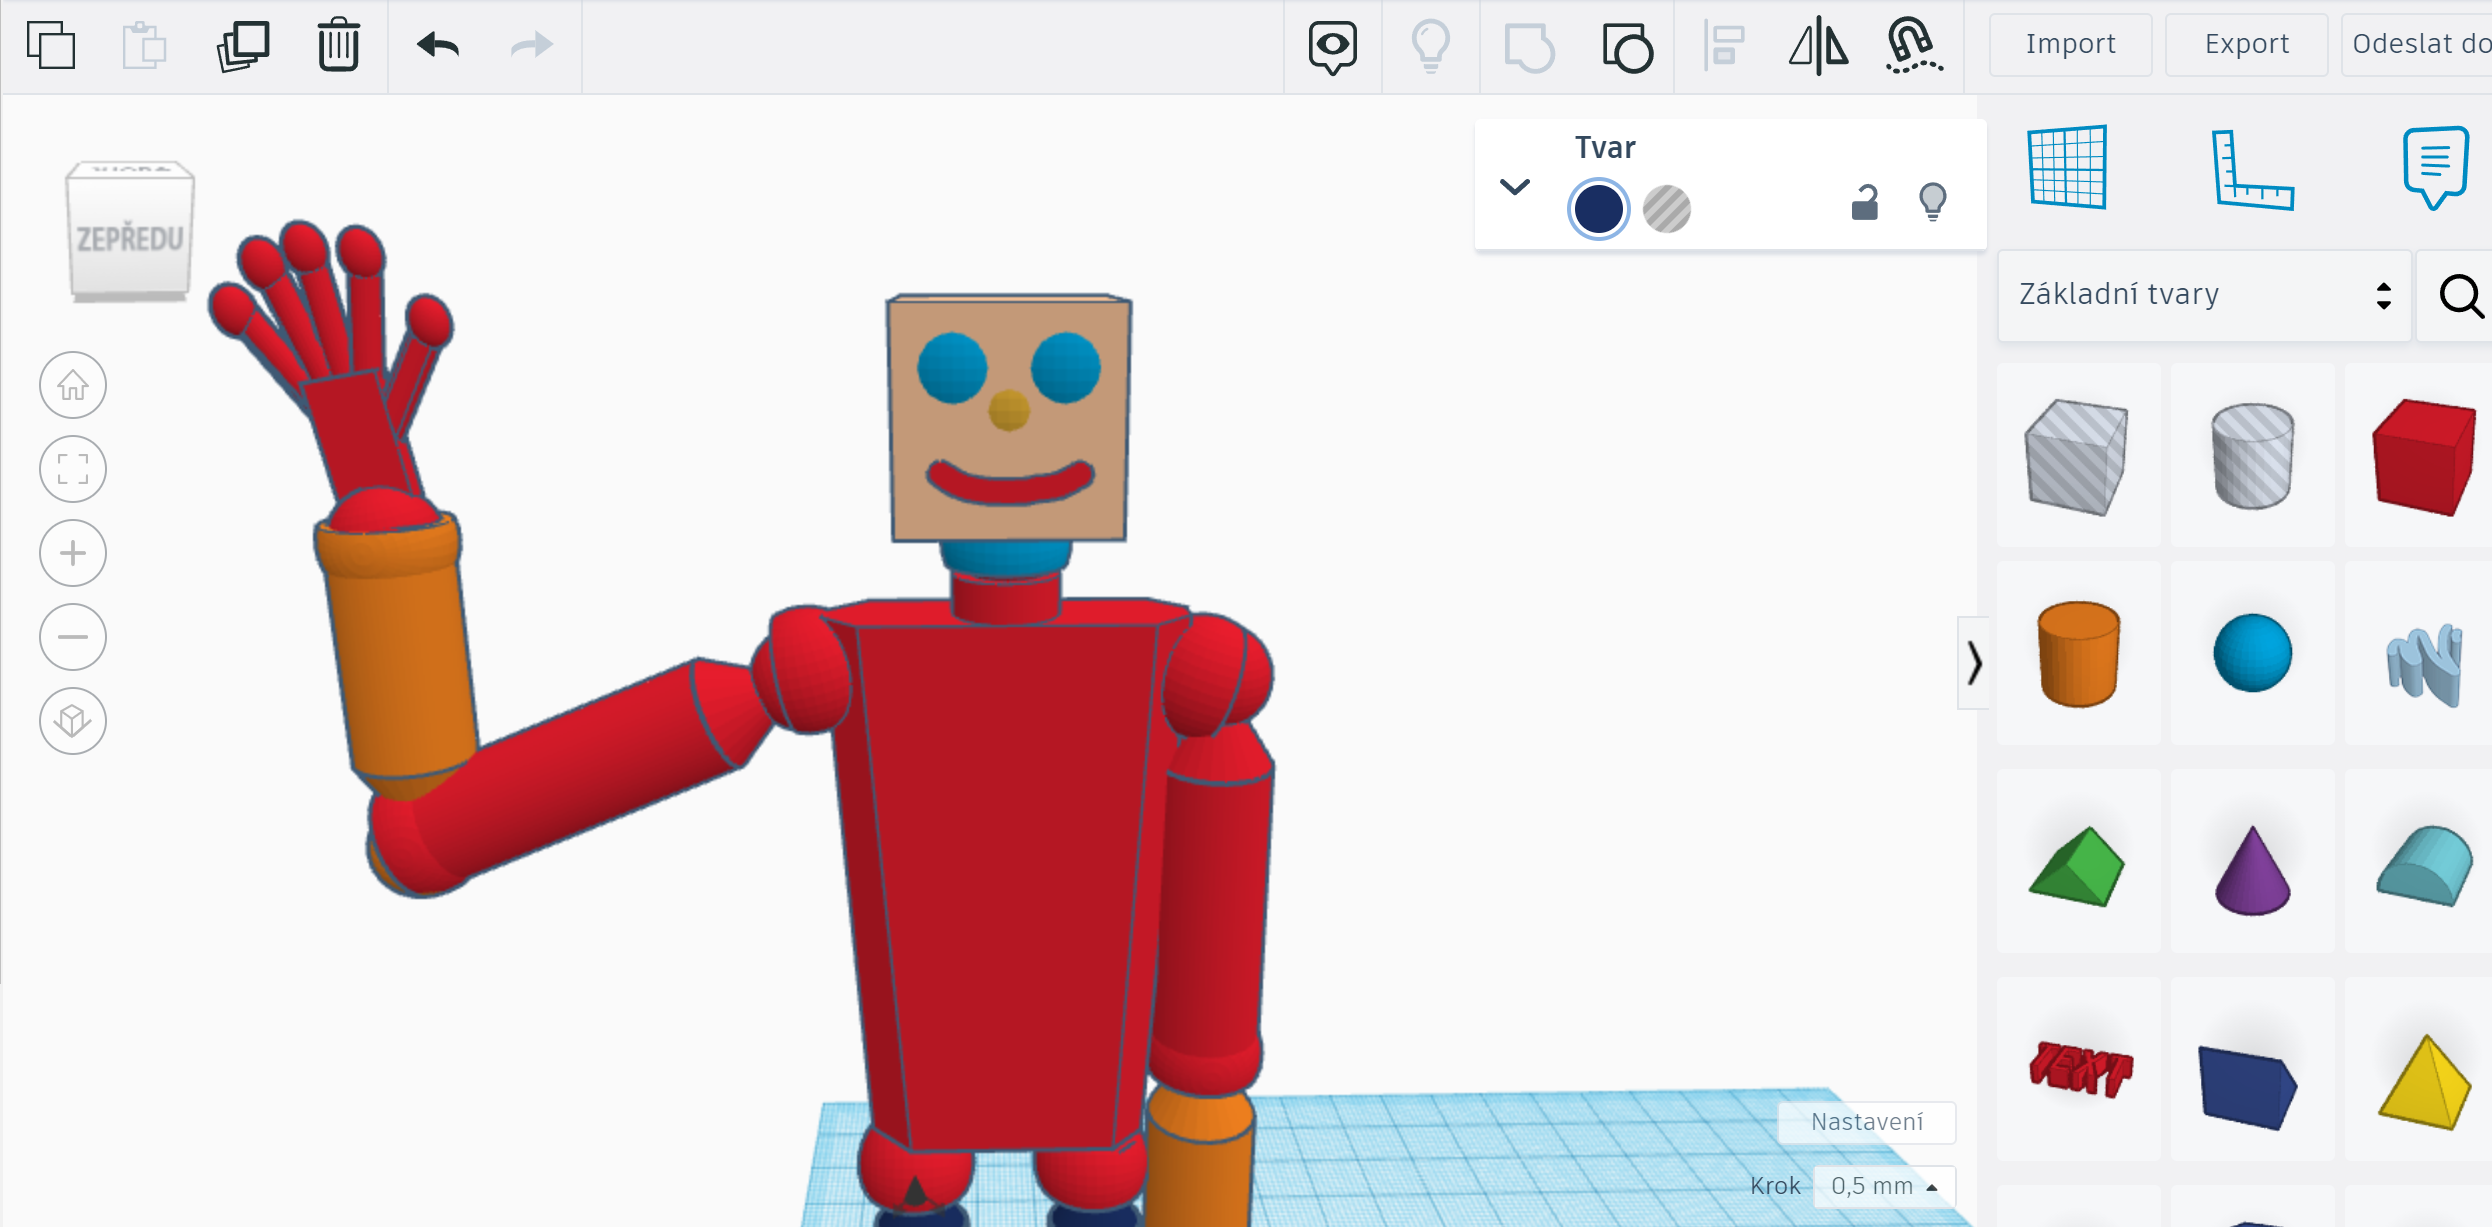Screen dimensions: 2492x1227
Task: Click the Group shapes icon
Action: pos(1528,47)
